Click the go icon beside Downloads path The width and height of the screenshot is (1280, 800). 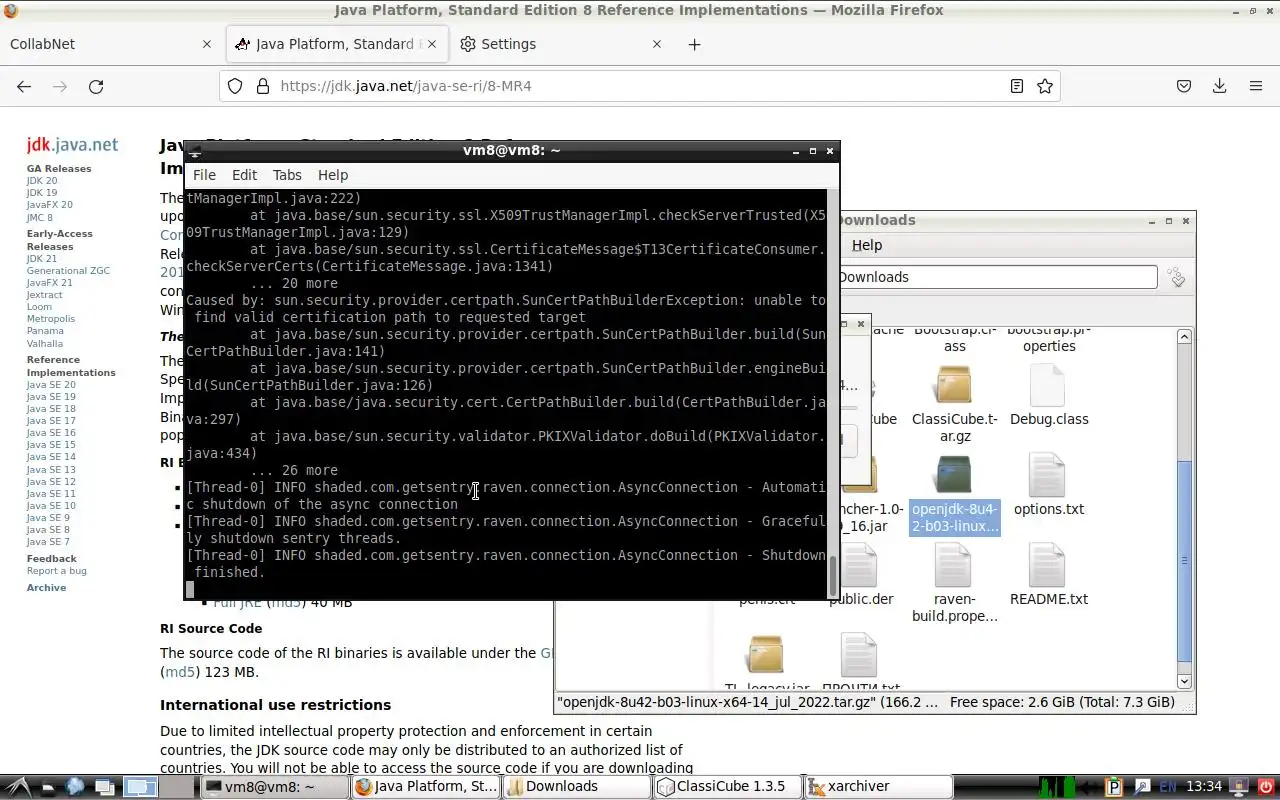tap(1177, 278)
